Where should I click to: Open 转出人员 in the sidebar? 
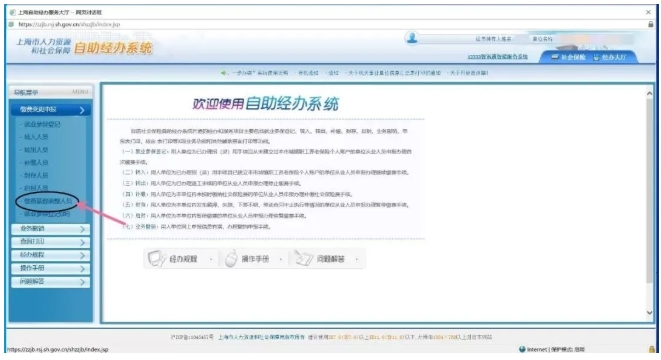(36, 150)
